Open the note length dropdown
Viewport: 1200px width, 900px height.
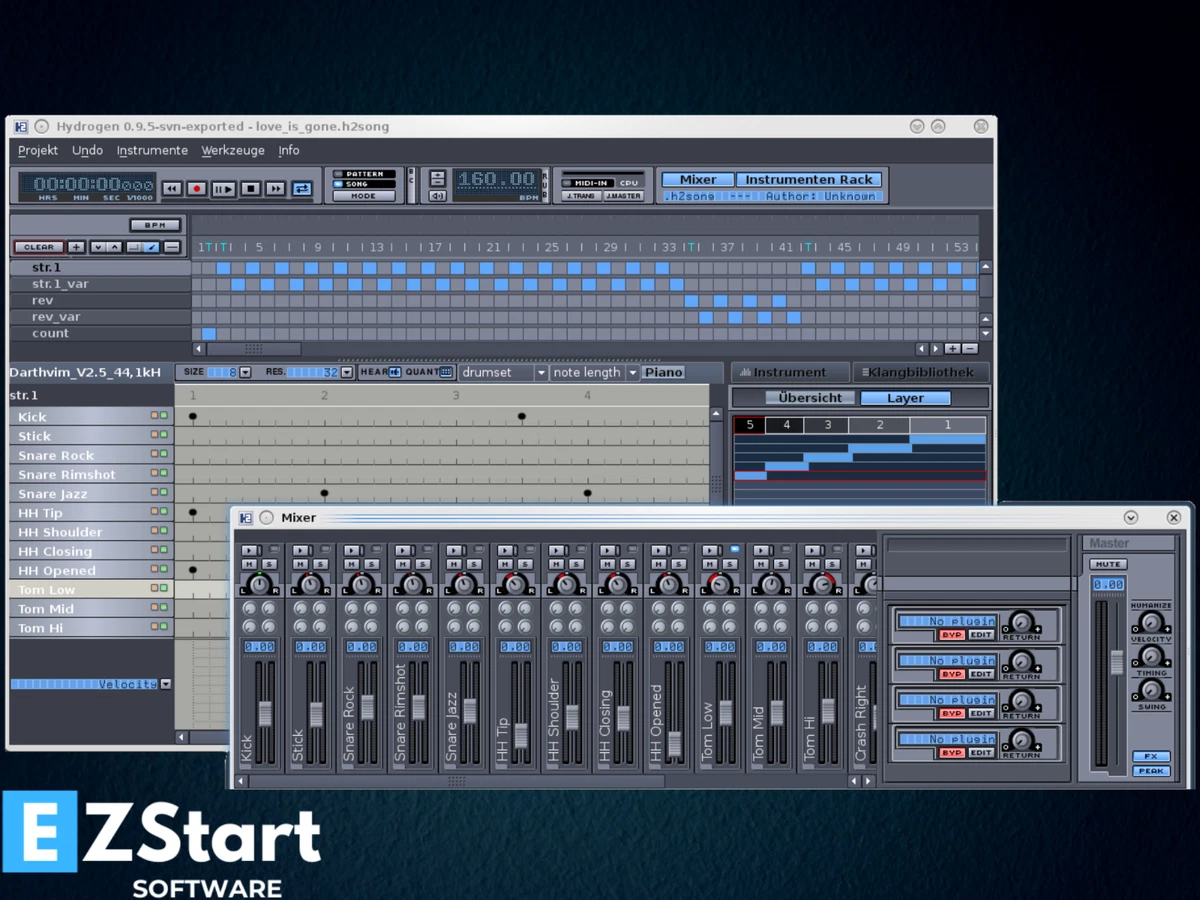tap(595, 372)
